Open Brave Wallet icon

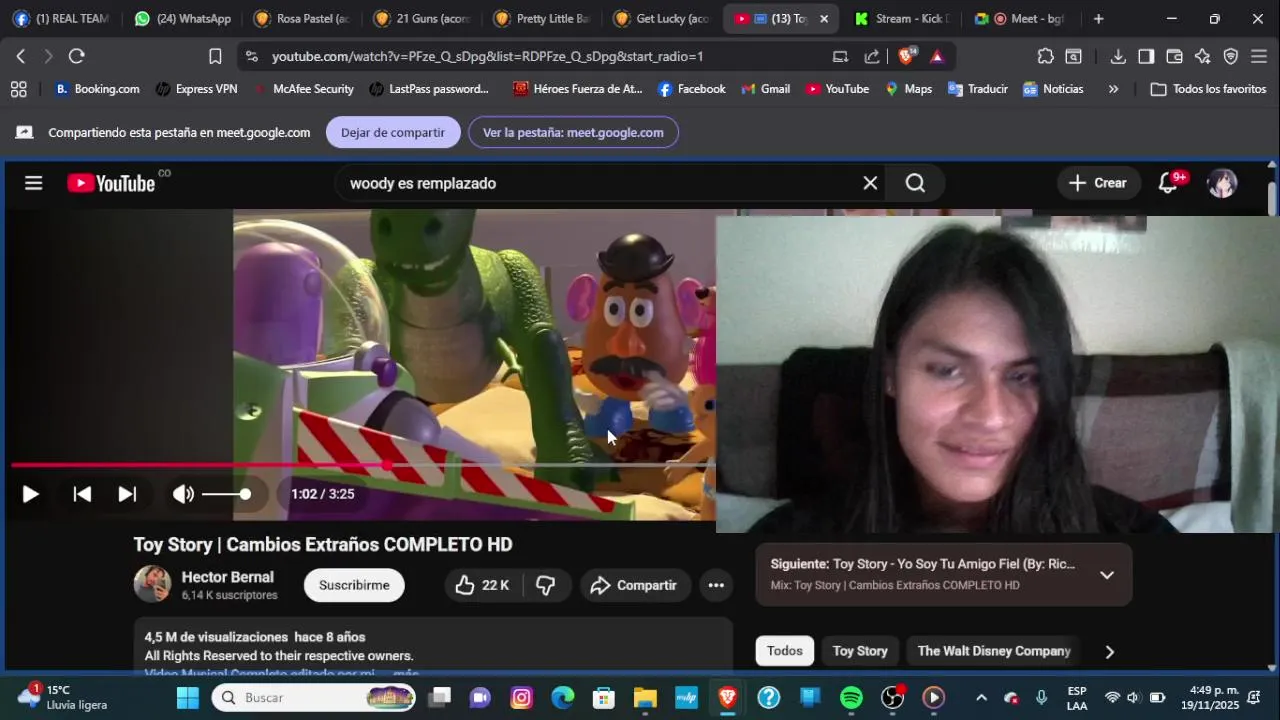point(1175,56)
